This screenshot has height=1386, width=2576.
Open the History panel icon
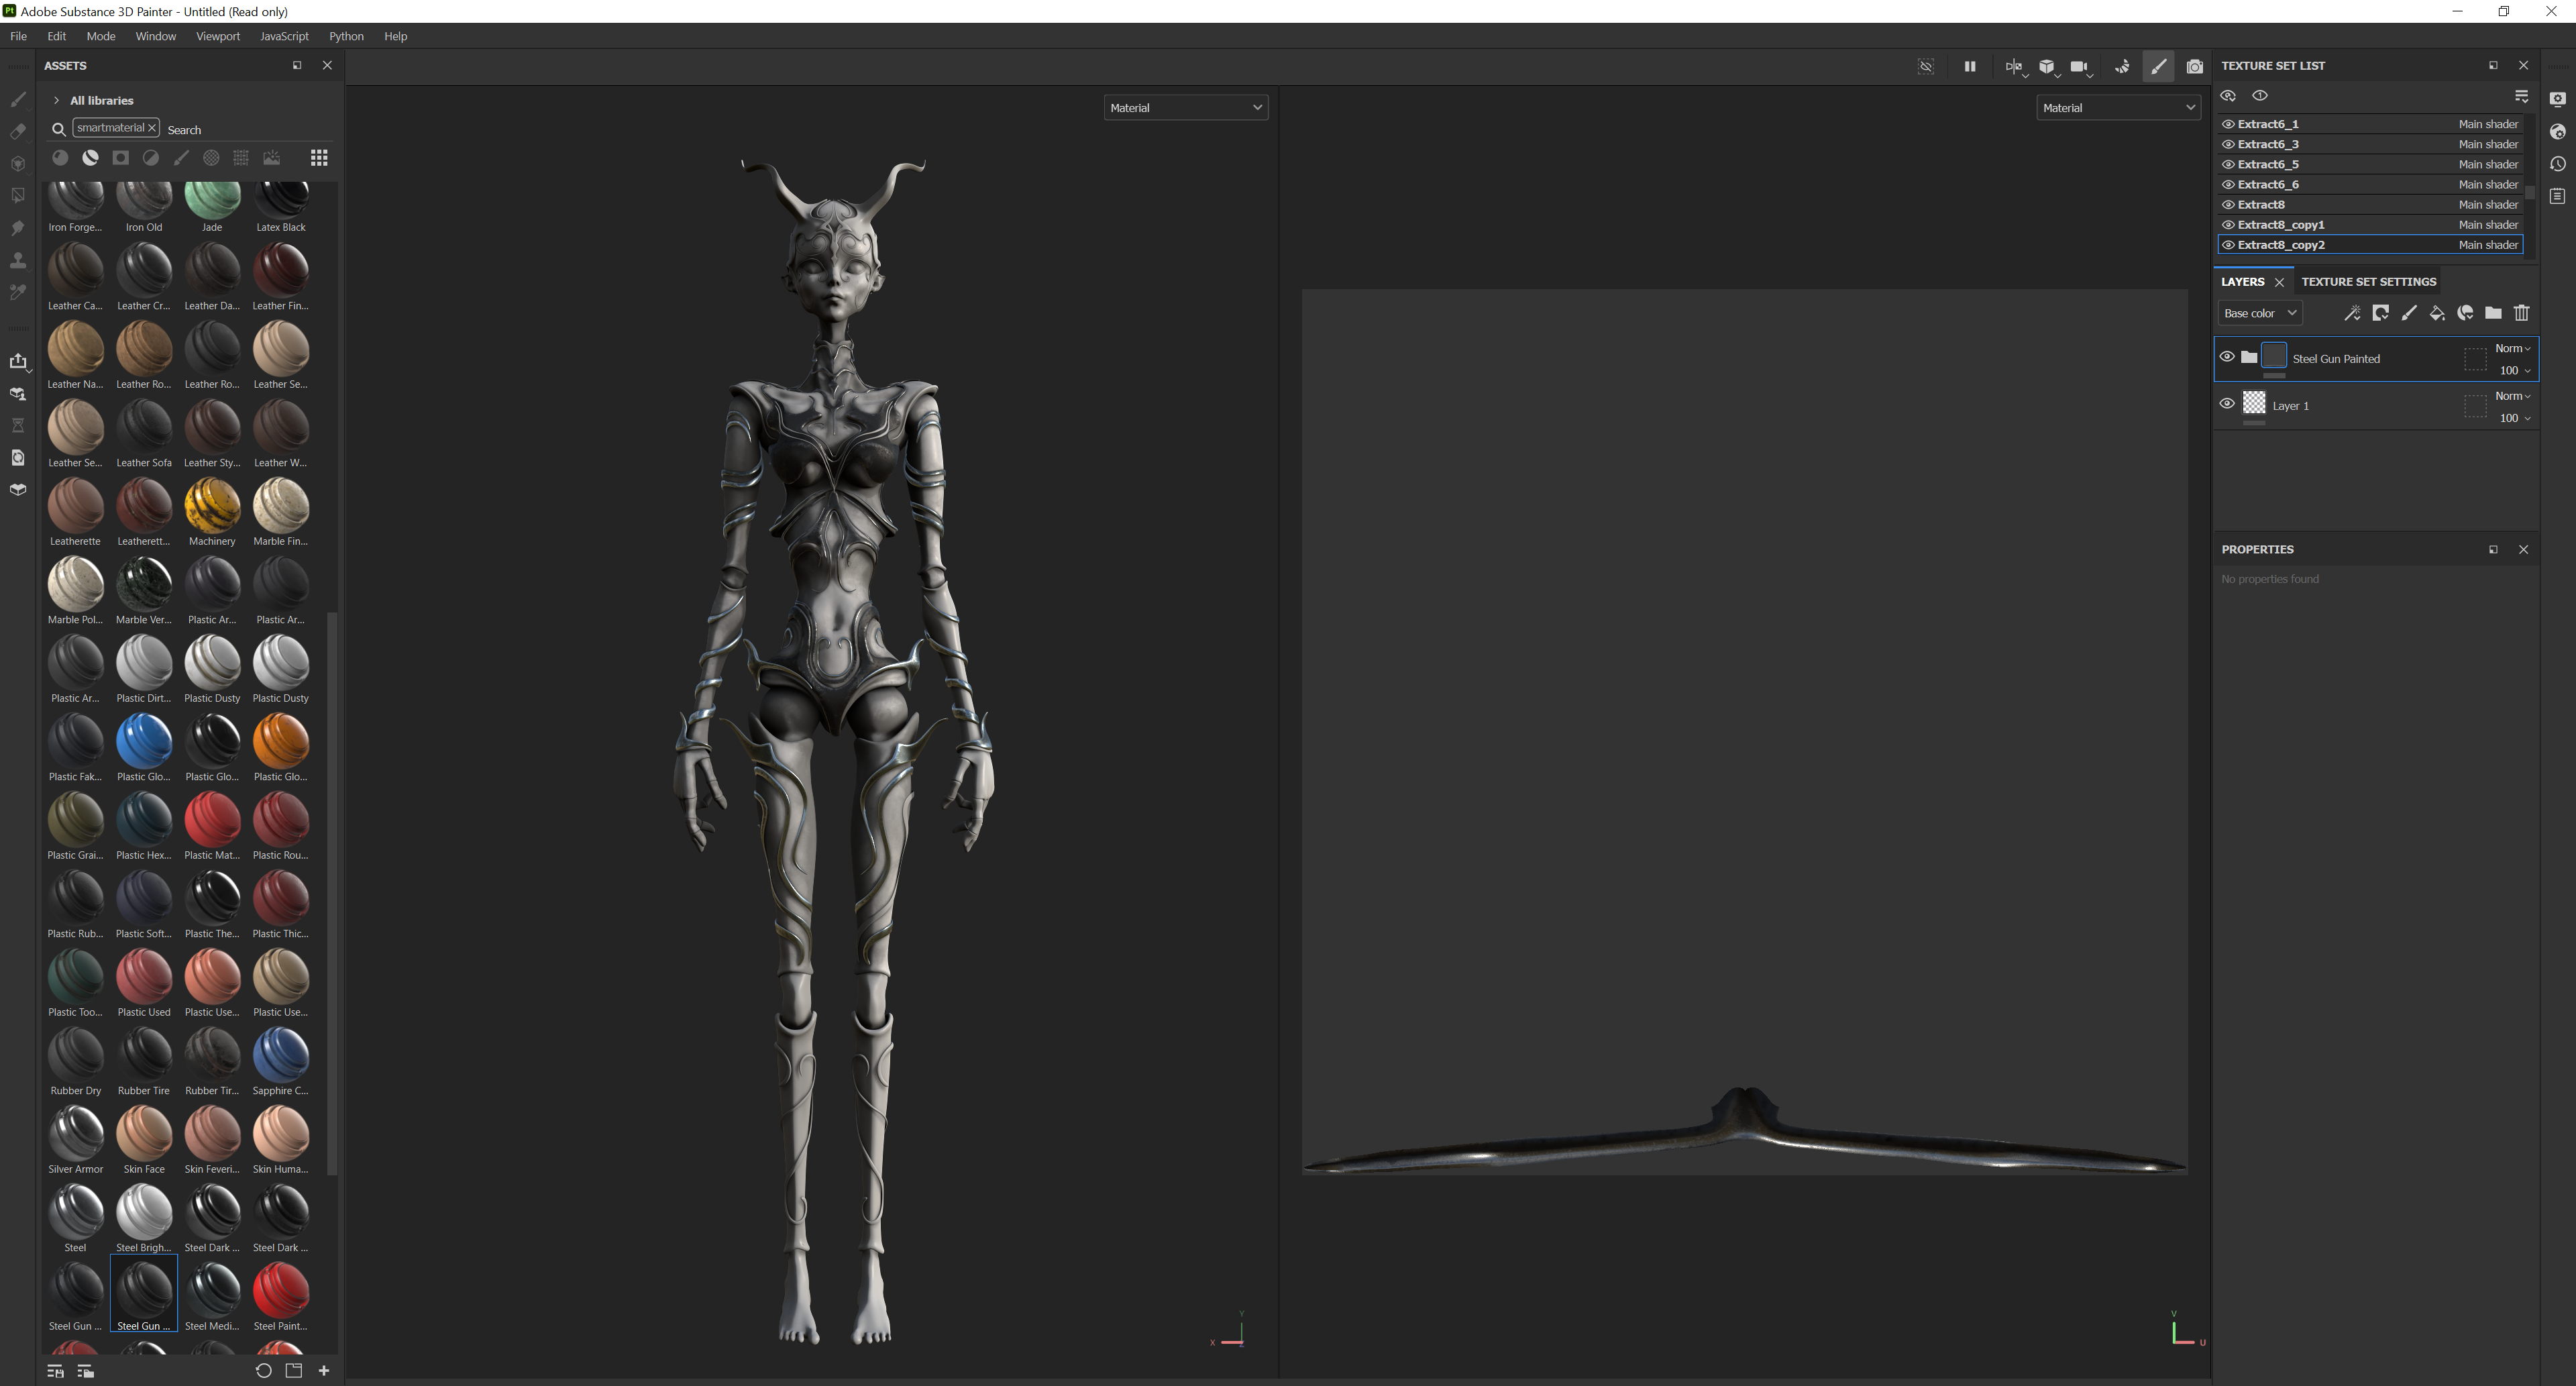point(2558,164)
